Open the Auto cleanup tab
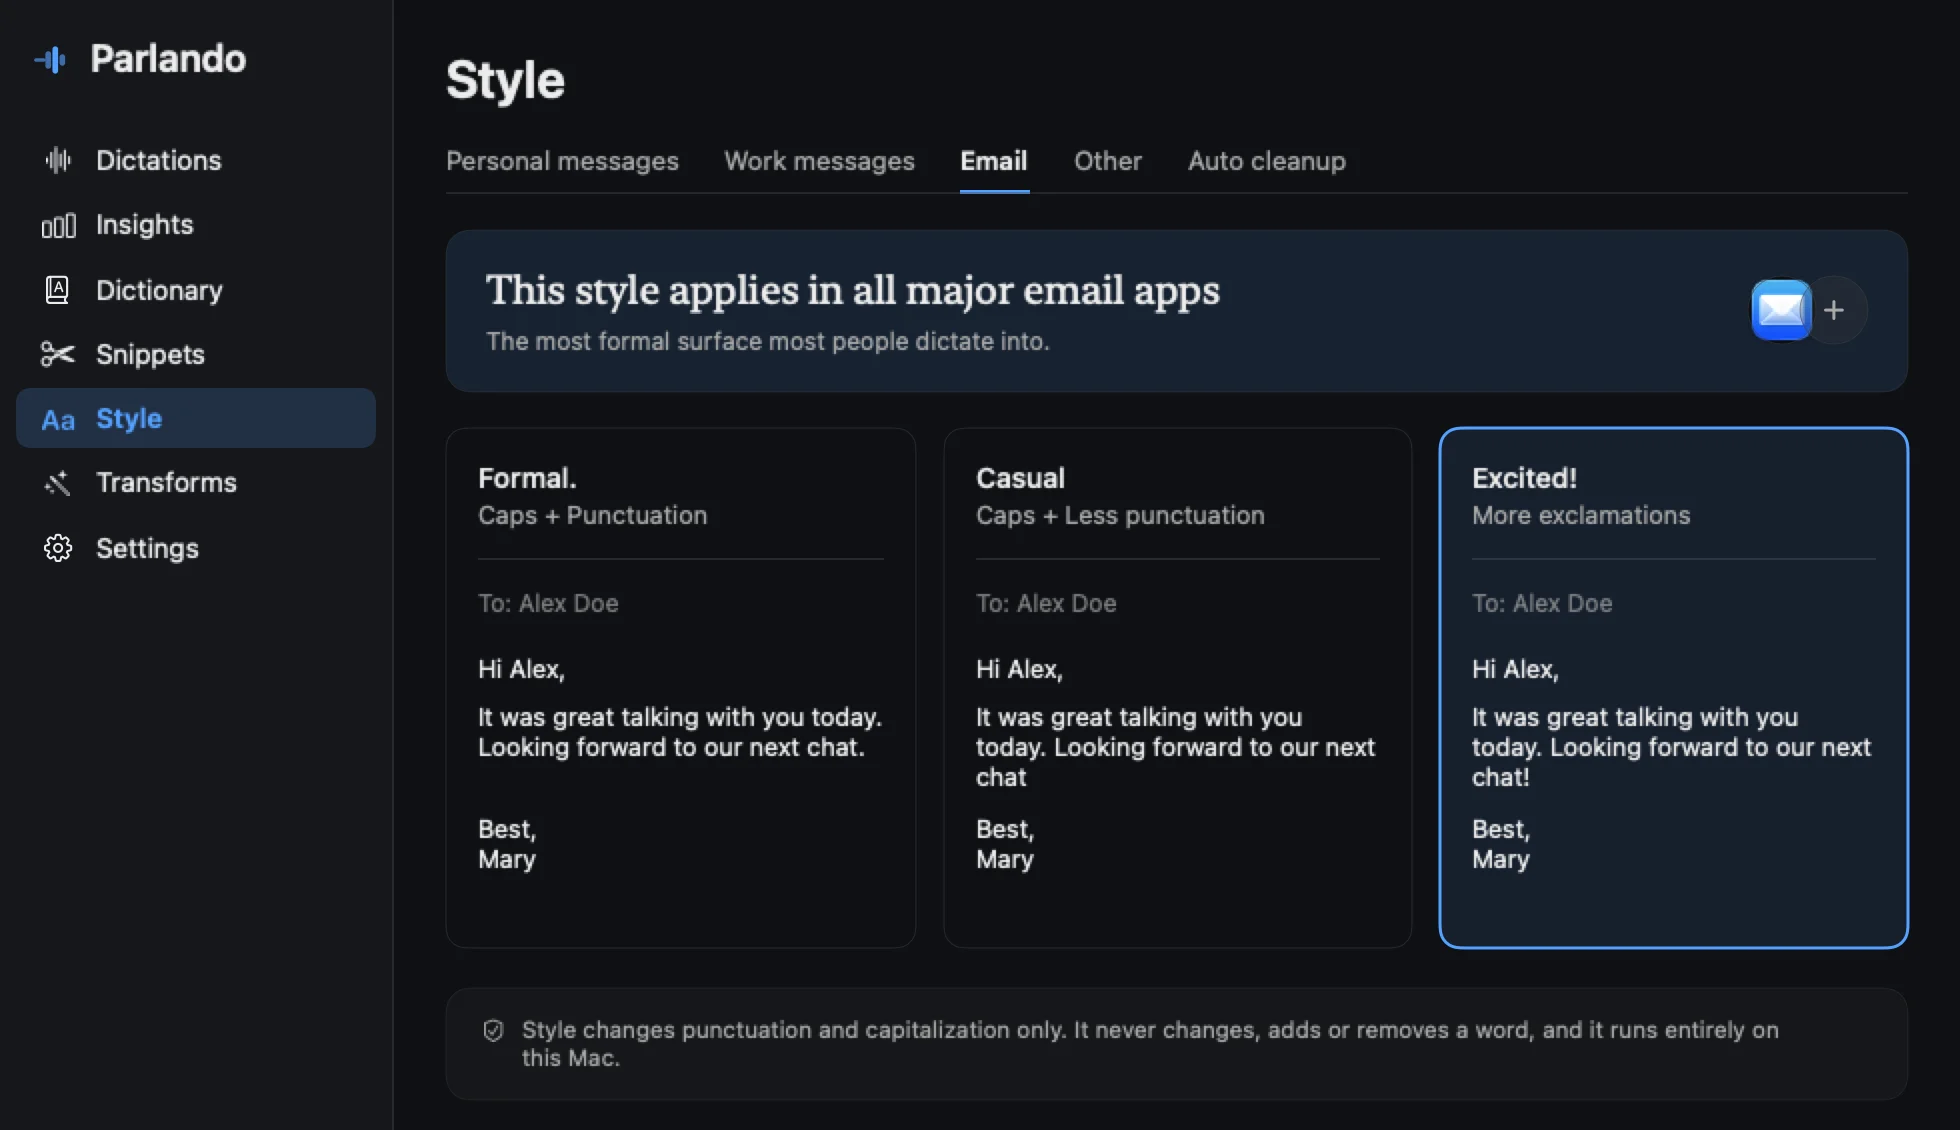 click(x=1267, y=161)
